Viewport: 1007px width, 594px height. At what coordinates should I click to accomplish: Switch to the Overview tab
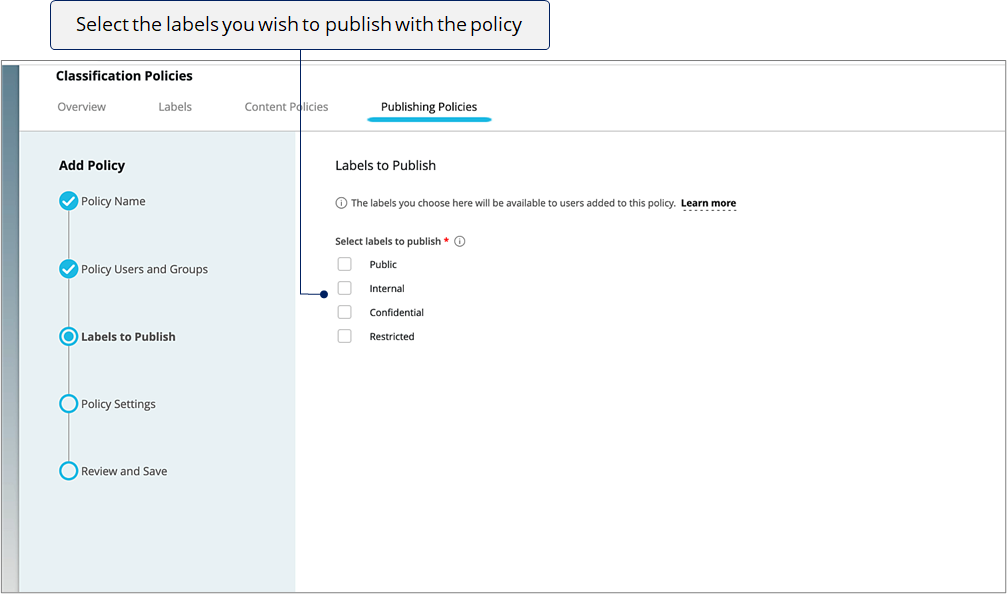click(x=82, y=107)
